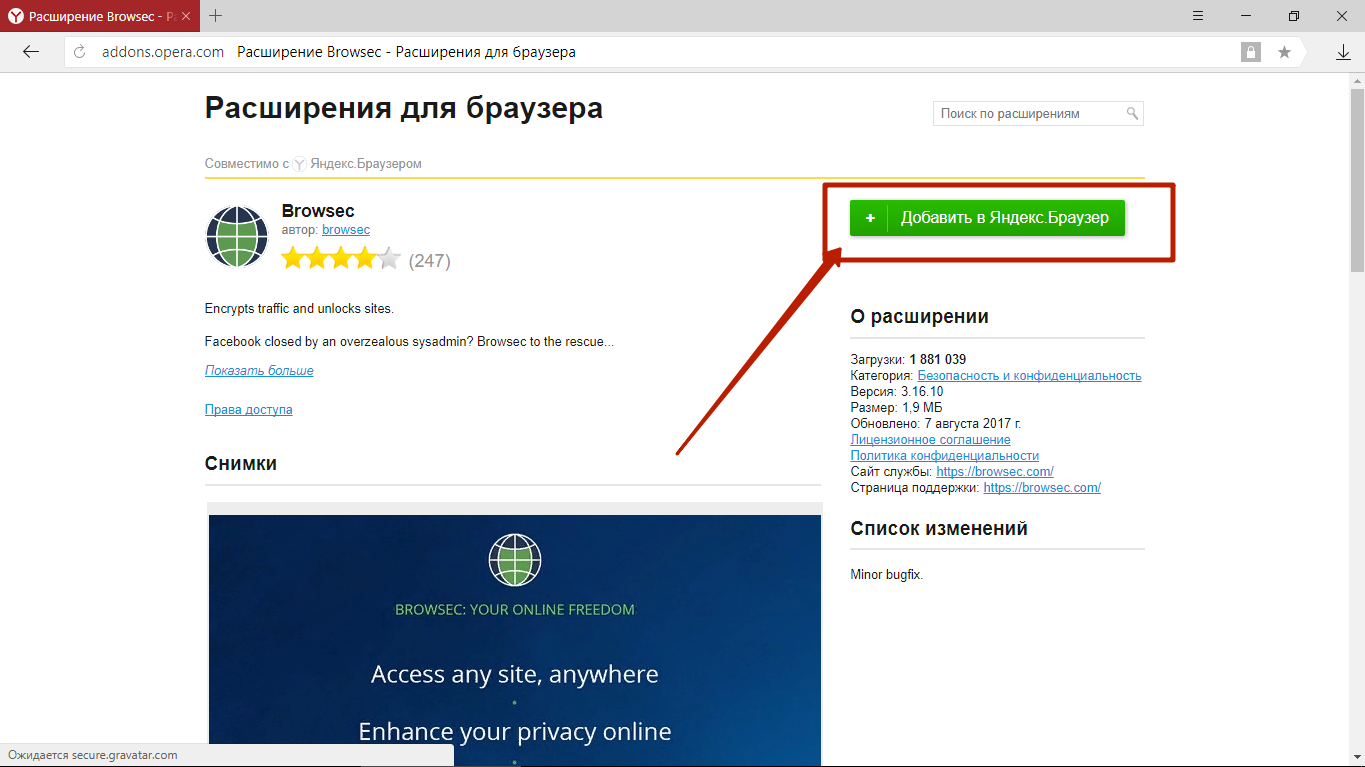Screen dimensions: 1365x767
Task: Click the Яндекс.Браузером compatibility label
Action: (x=366, y=163)
